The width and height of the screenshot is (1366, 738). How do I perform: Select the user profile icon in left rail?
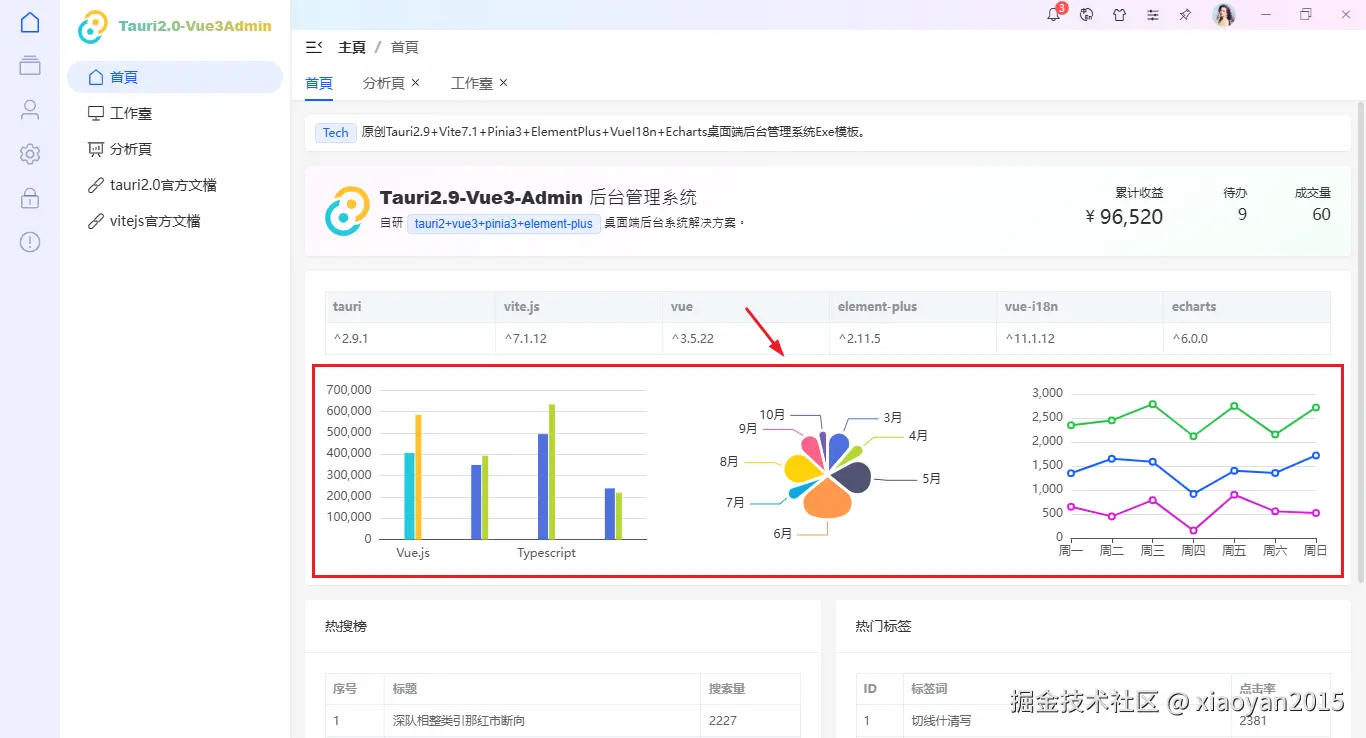point(30,109)
